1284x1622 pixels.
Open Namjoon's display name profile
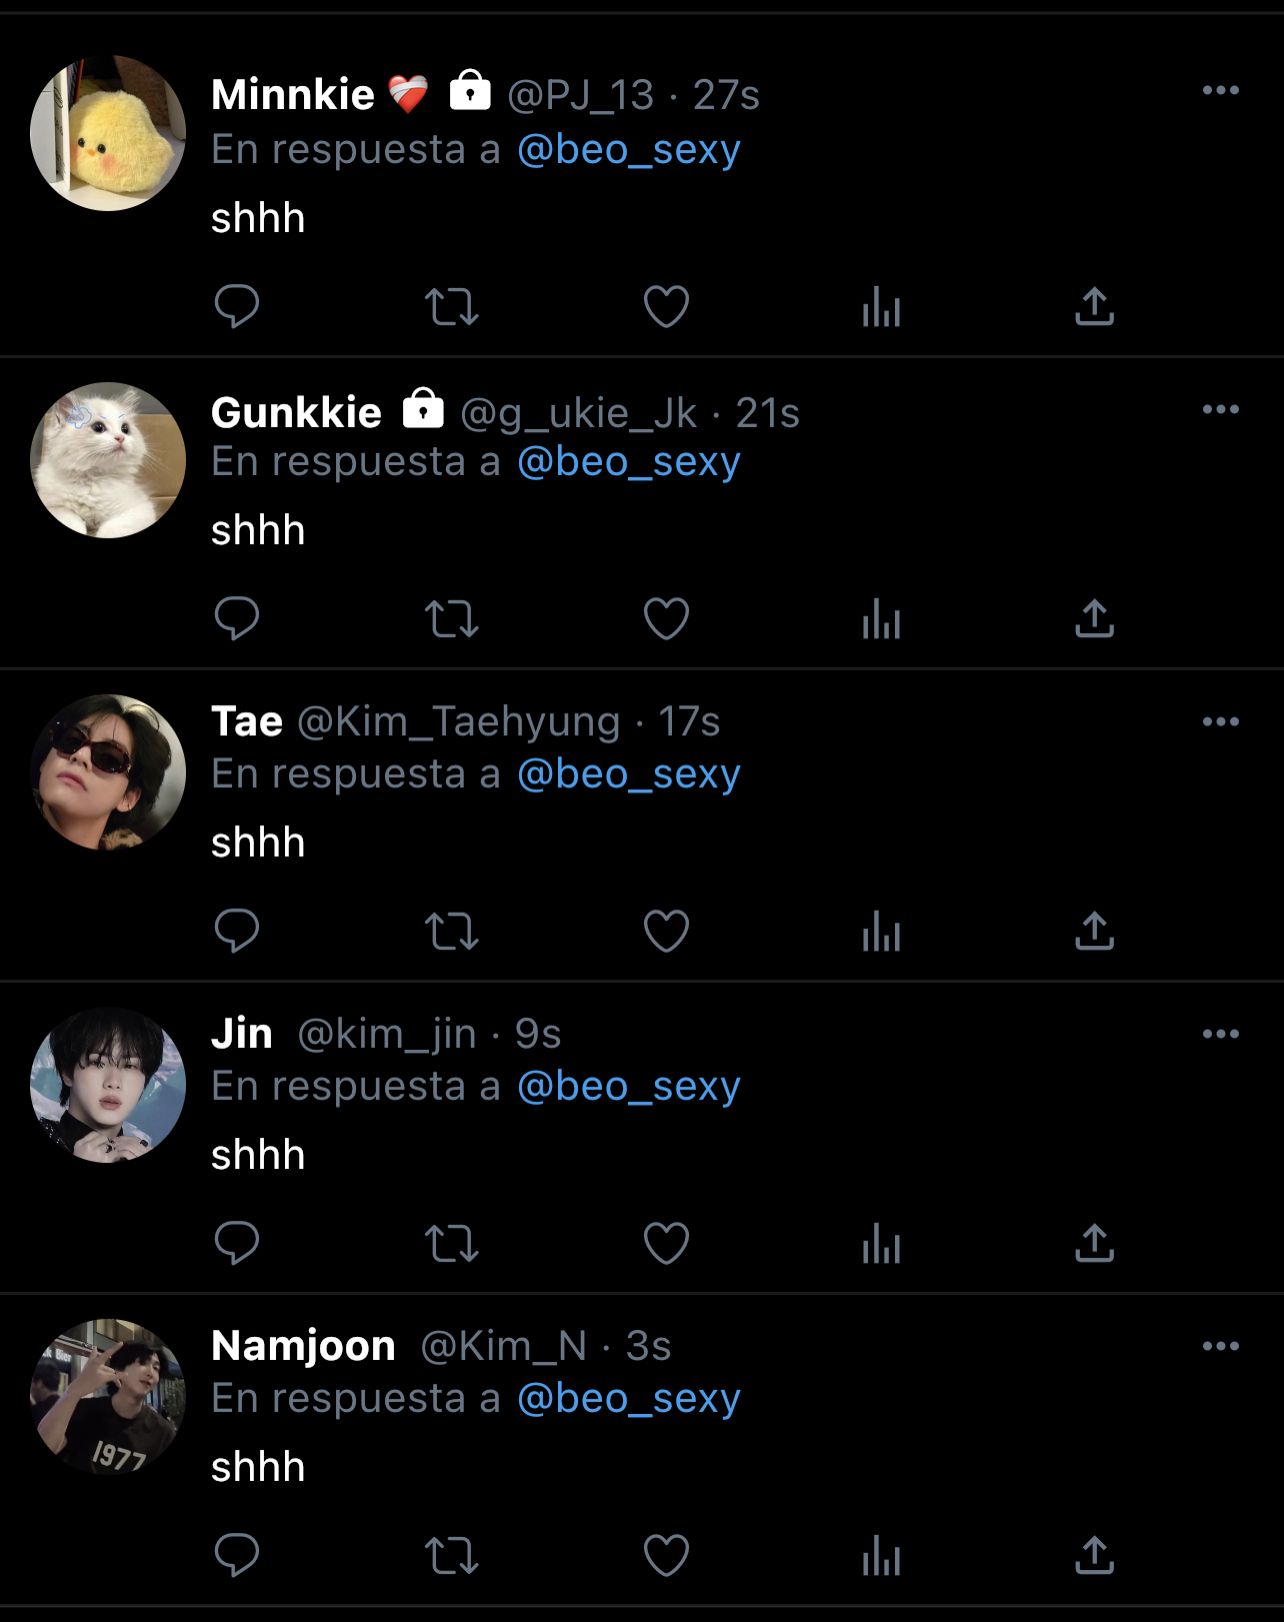point(303,1346)
